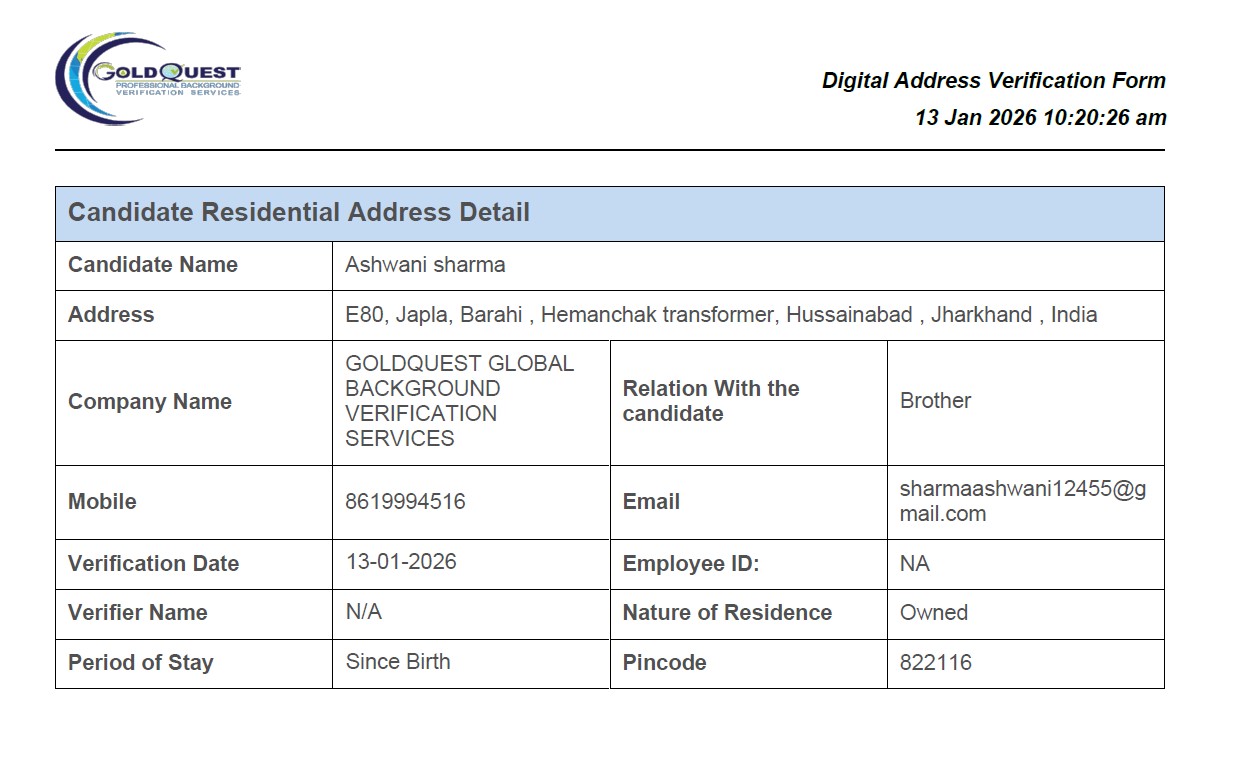
Task: Select the address text starting with E80
Action: [x=721, y=315]
